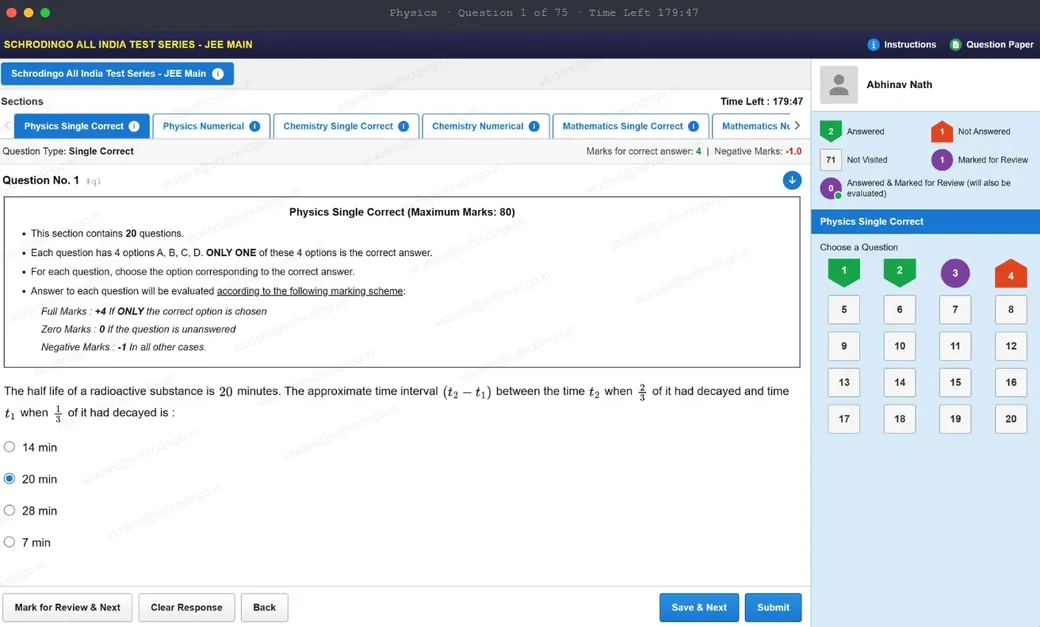Jump to question 18 in palette
This screenshot has width=1040, height=627.
click(x=899, y=419)
